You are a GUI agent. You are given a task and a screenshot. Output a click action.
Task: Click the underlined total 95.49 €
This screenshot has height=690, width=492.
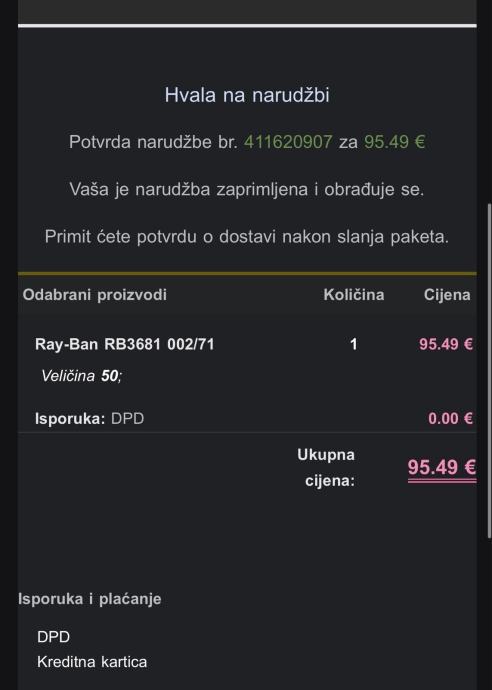tap(442, 468)
